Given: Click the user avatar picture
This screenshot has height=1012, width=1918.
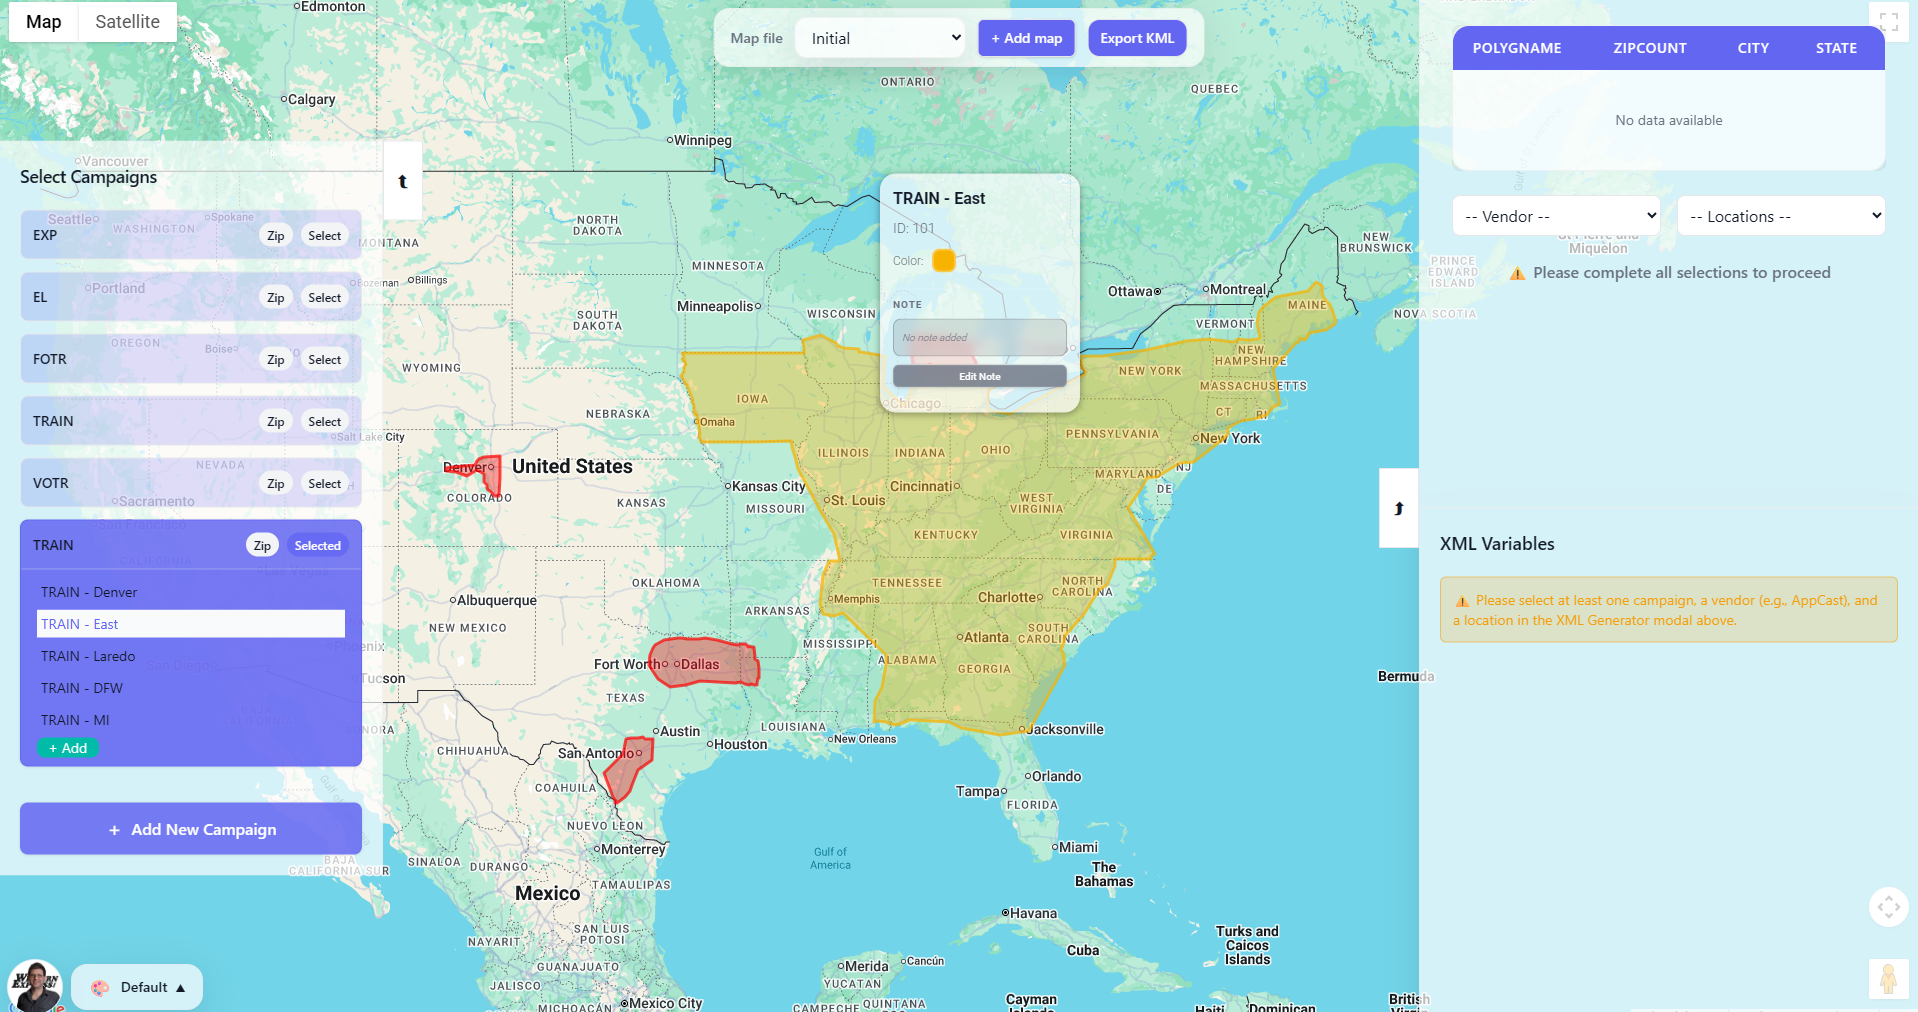Looking at the screenshot, I should pyautogui.click(x=35, y=986).
